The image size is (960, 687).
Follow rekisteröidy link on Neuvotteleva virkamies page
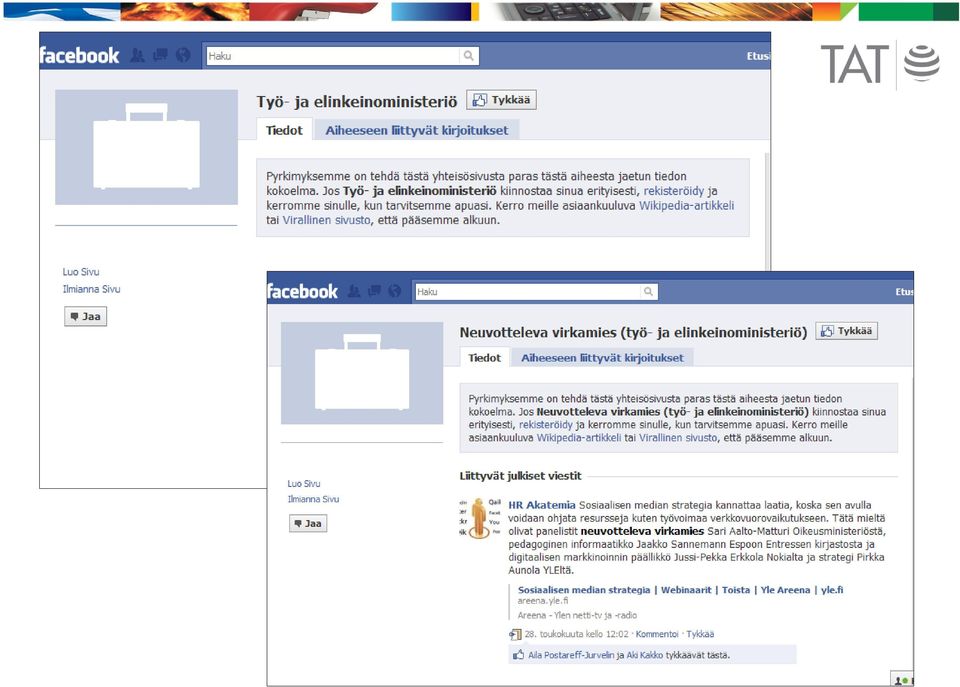click(x=546, y=425)
